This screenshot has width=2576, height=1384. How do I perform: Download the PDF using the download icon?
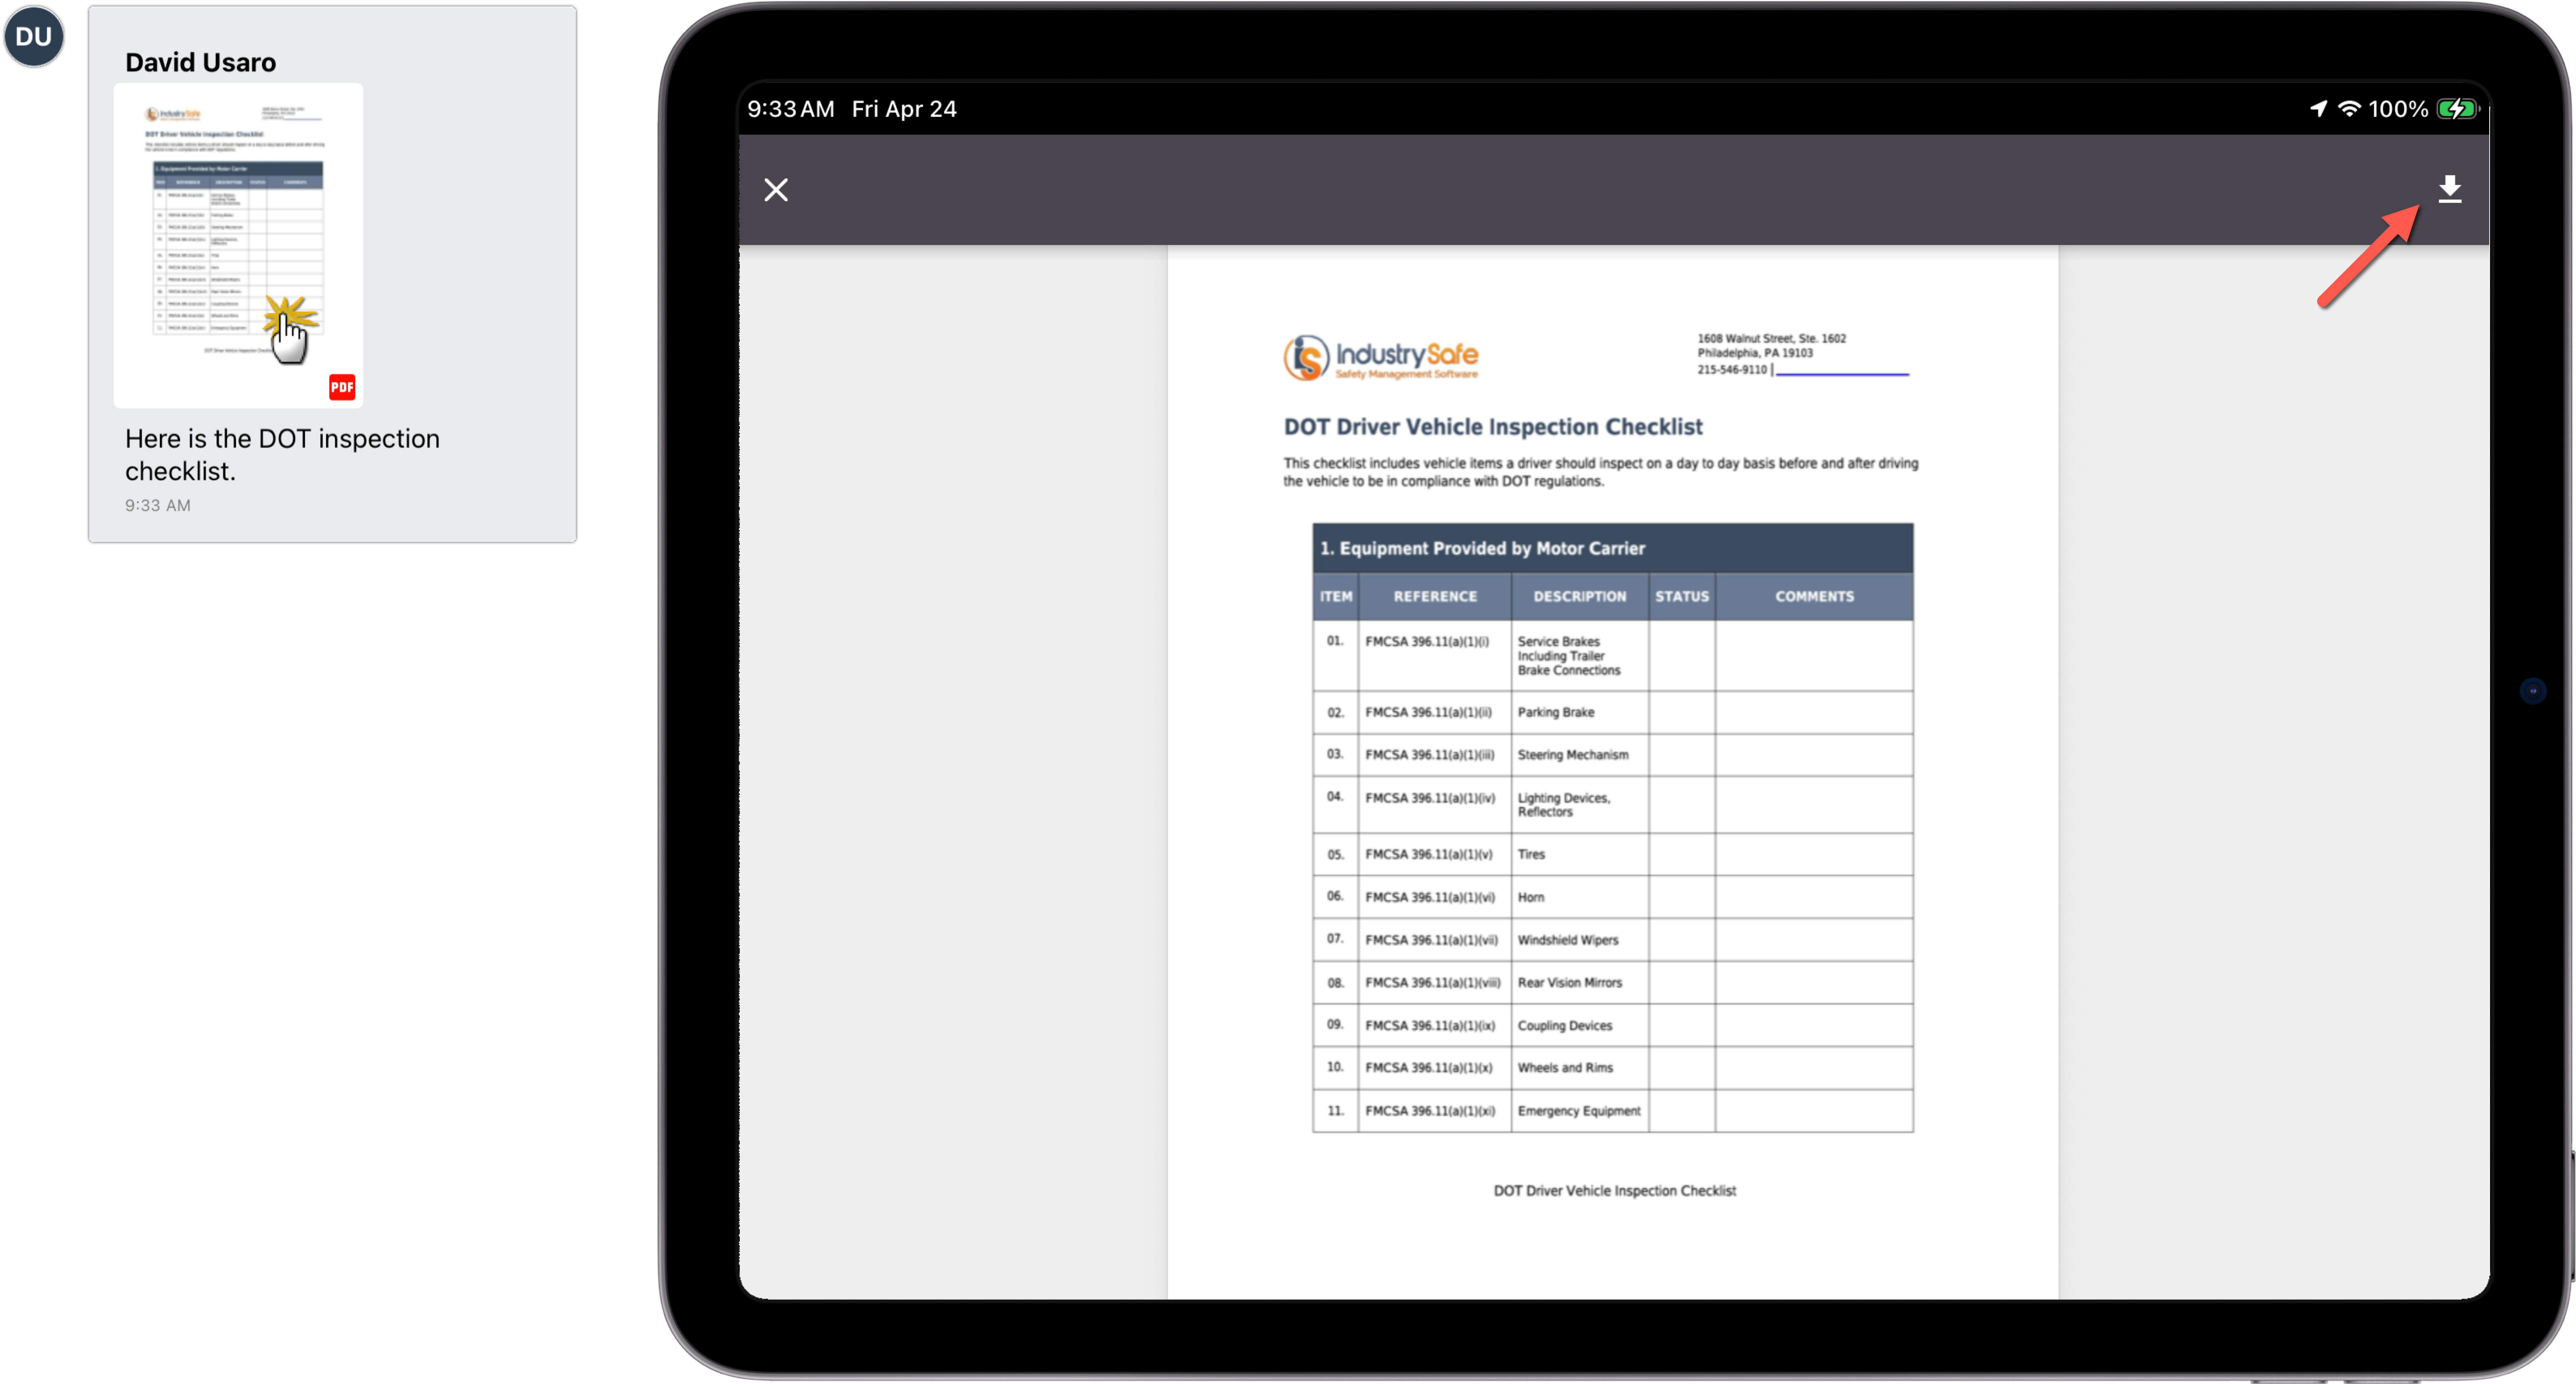pos(2449,189)
